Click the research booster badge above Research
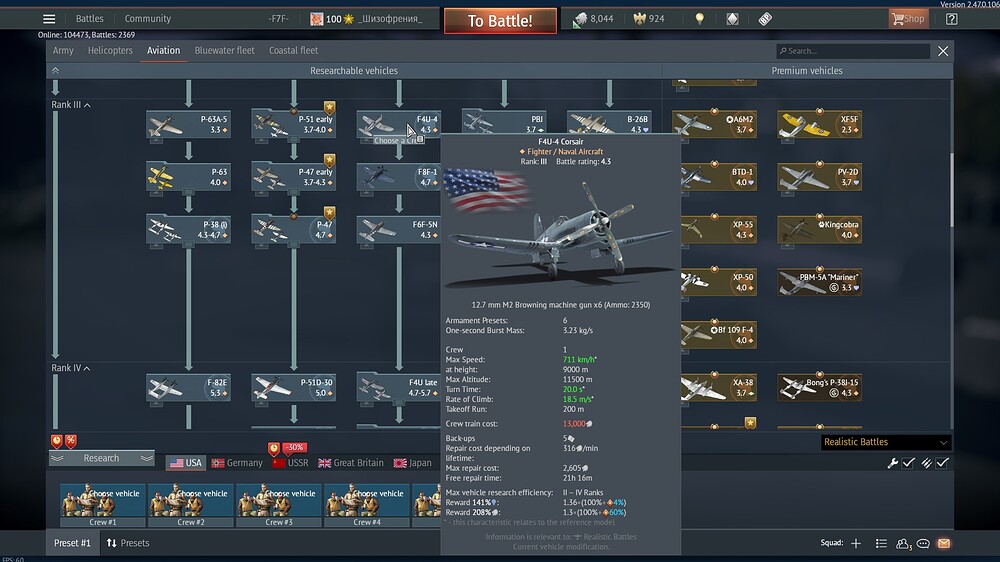Viewport: 1000px width, 562px height. (57, 441)
